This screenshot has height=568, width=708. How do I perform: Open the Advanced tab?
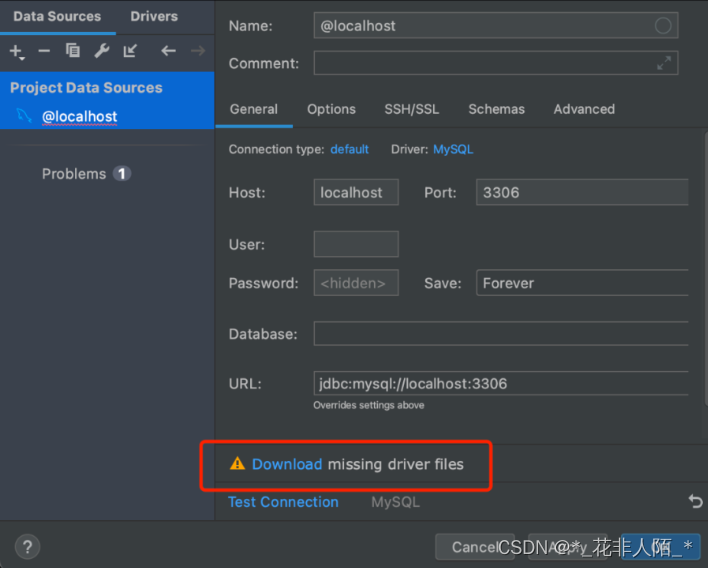(584, 109)
